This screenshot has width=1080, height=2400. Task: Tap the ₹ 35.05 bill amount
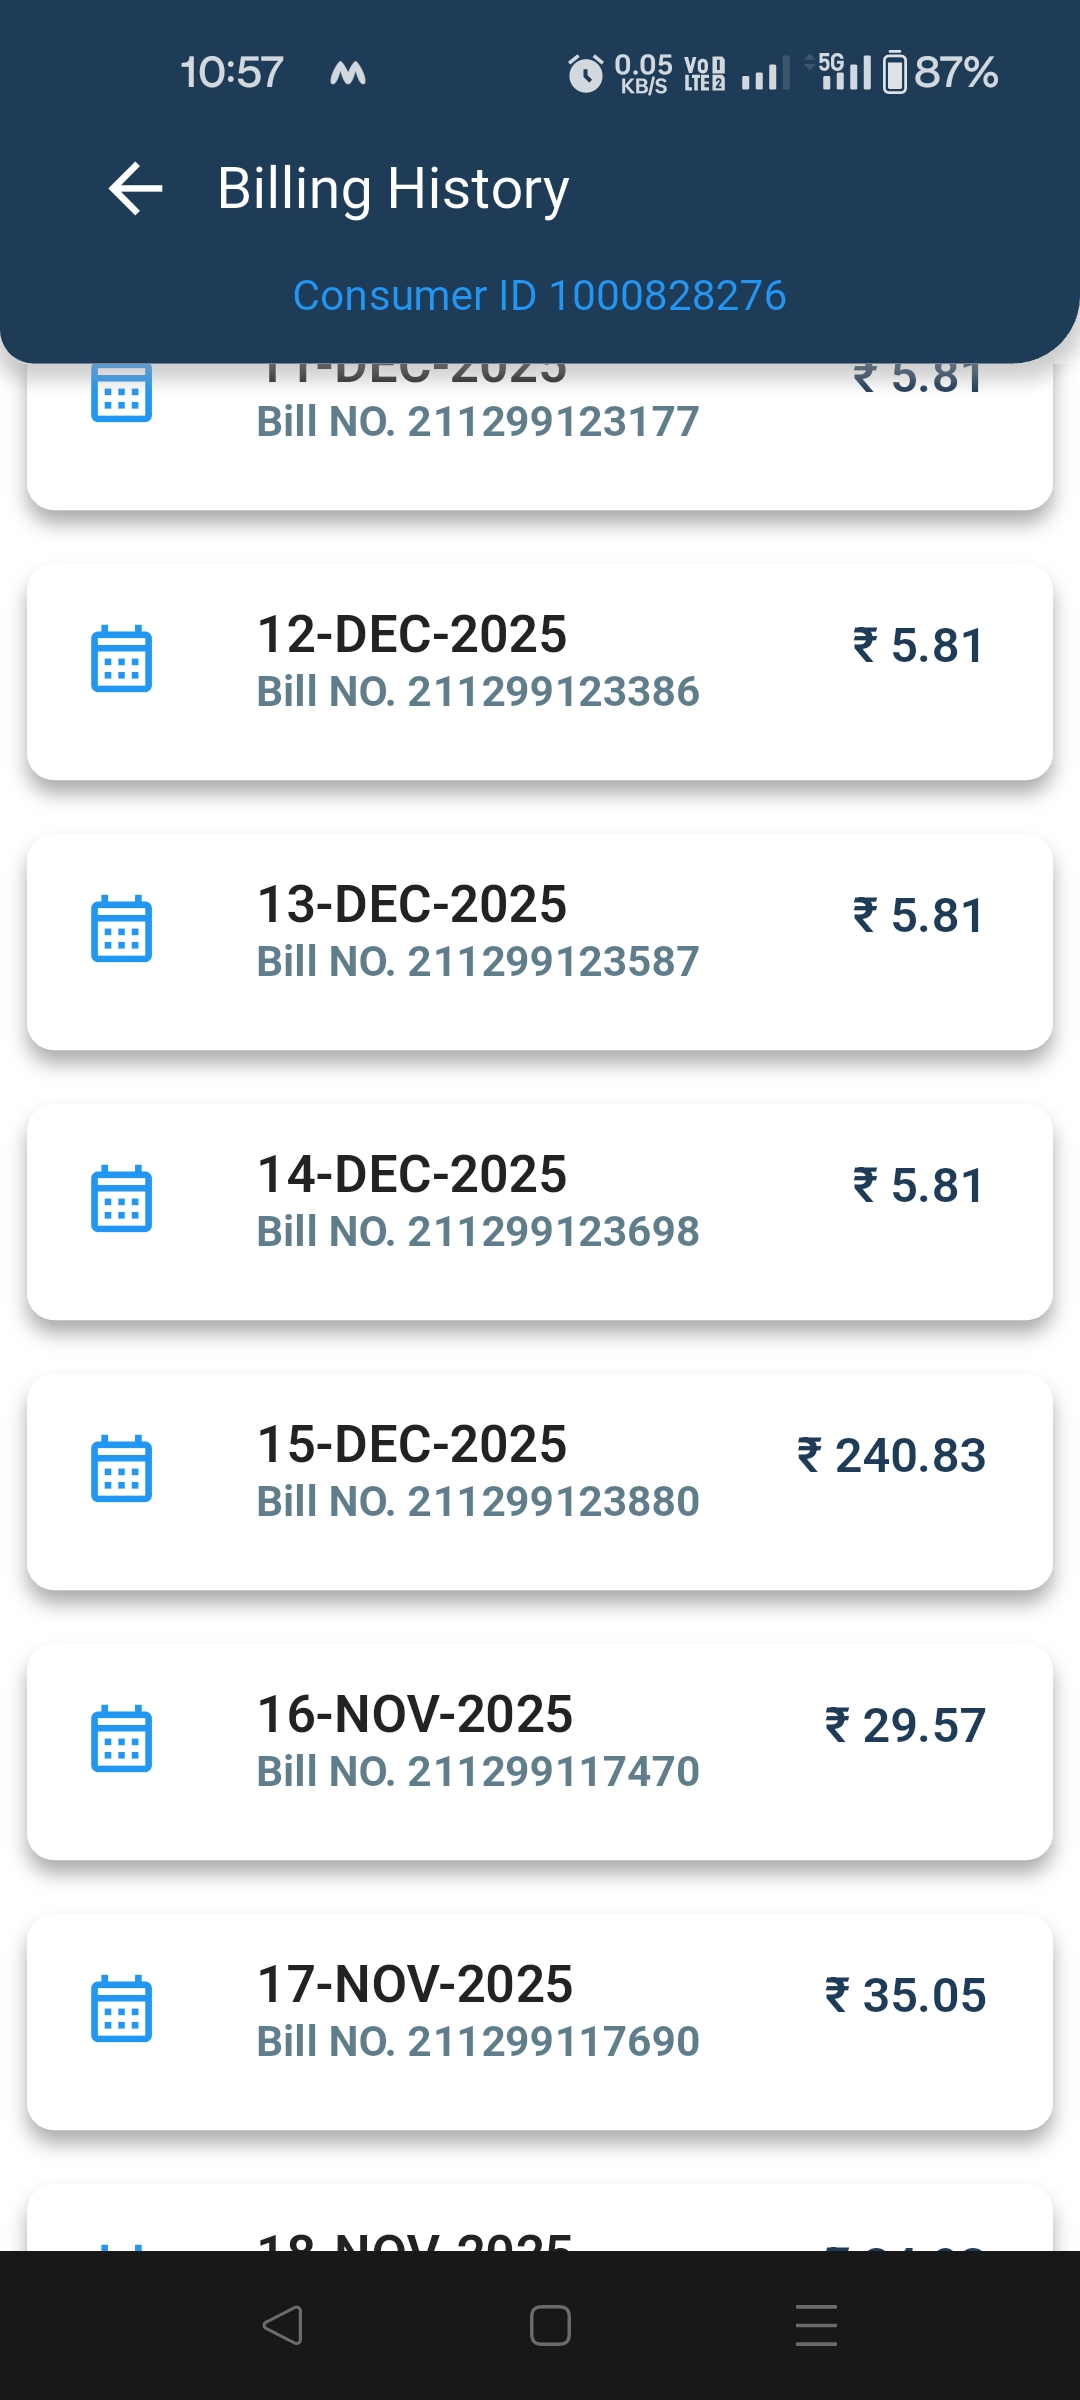pyautogui.click(x=905, y=1996)
